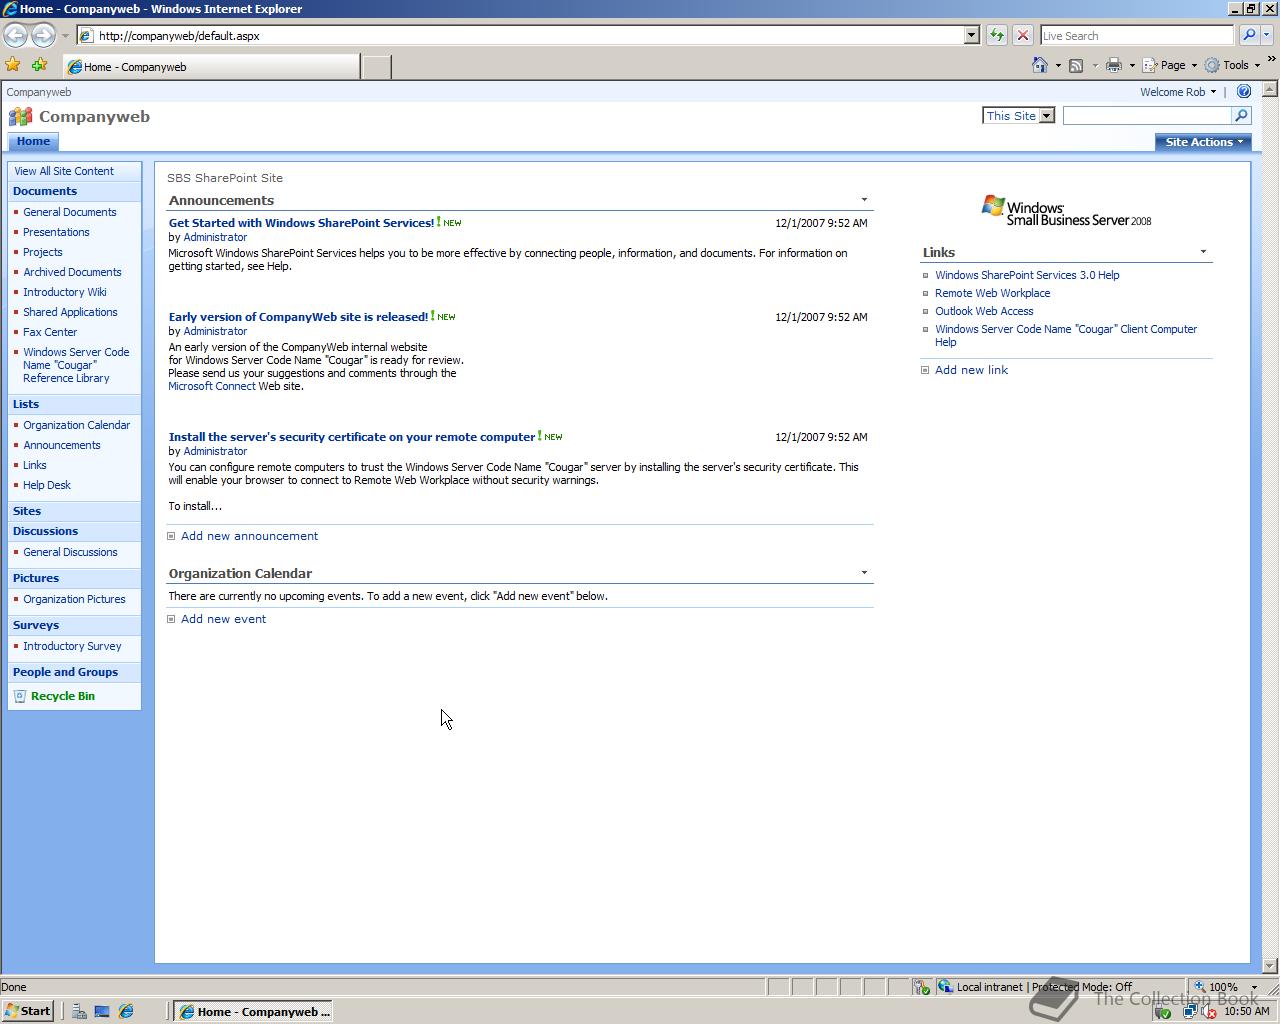1280x1024 pixels.
Task: Click the toolbar expand chevron
Action: [1272, 60]
